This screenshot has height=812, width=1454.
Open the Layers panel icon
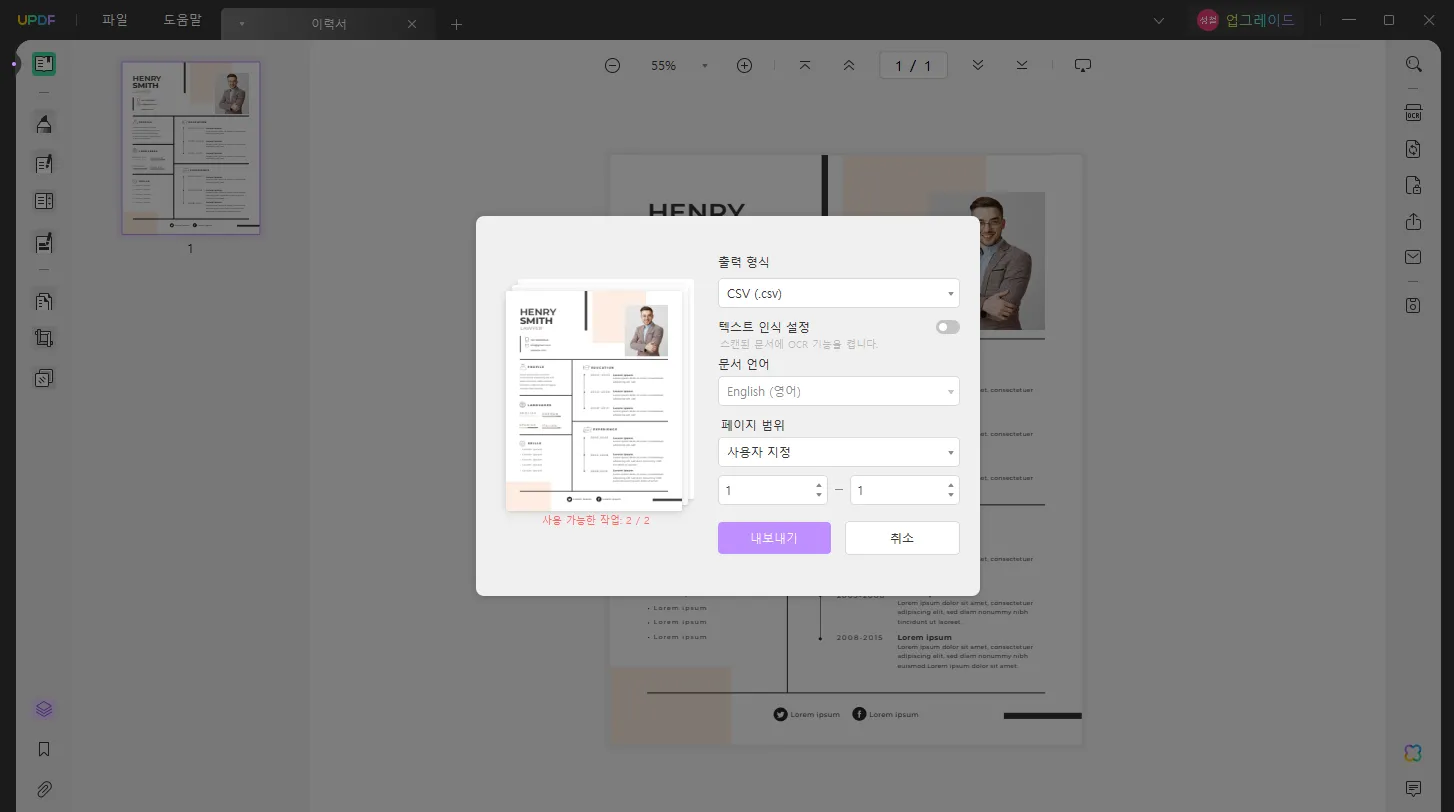click(43, 709)
